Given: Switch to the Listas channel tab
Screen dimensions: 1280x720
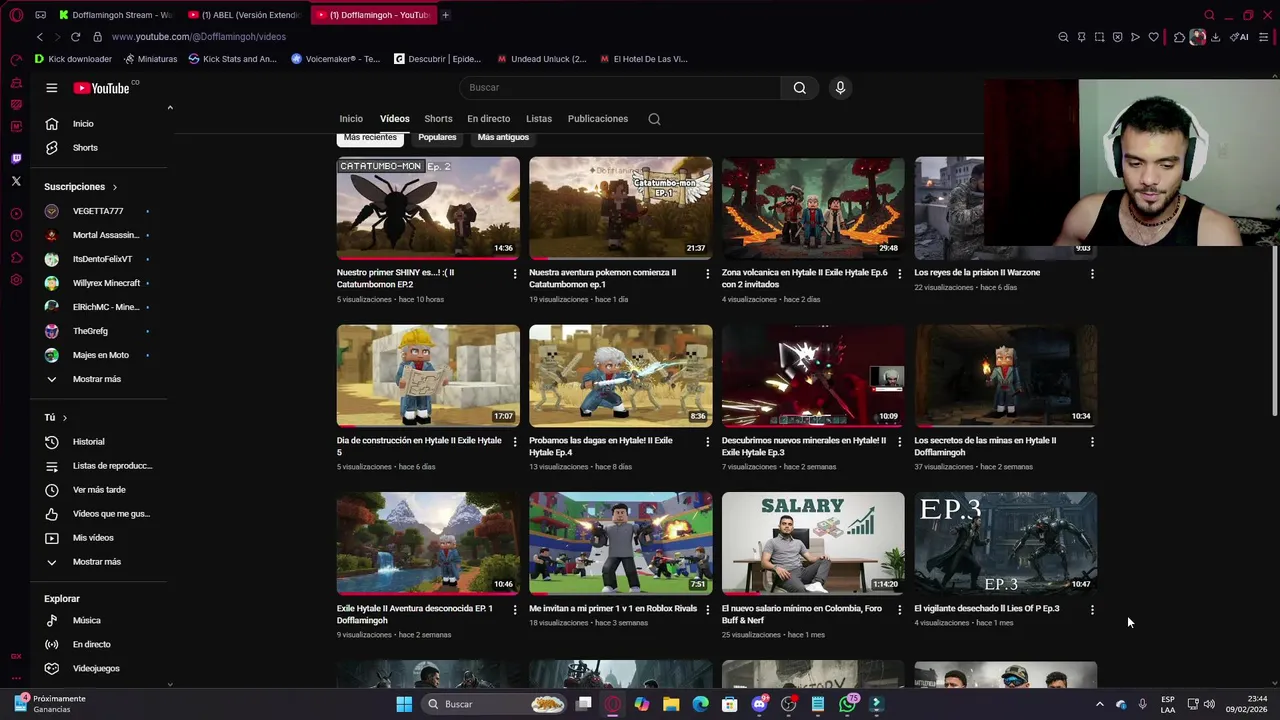Looking at the screenshot, I should pyautogui.click(x=539, y=119).
